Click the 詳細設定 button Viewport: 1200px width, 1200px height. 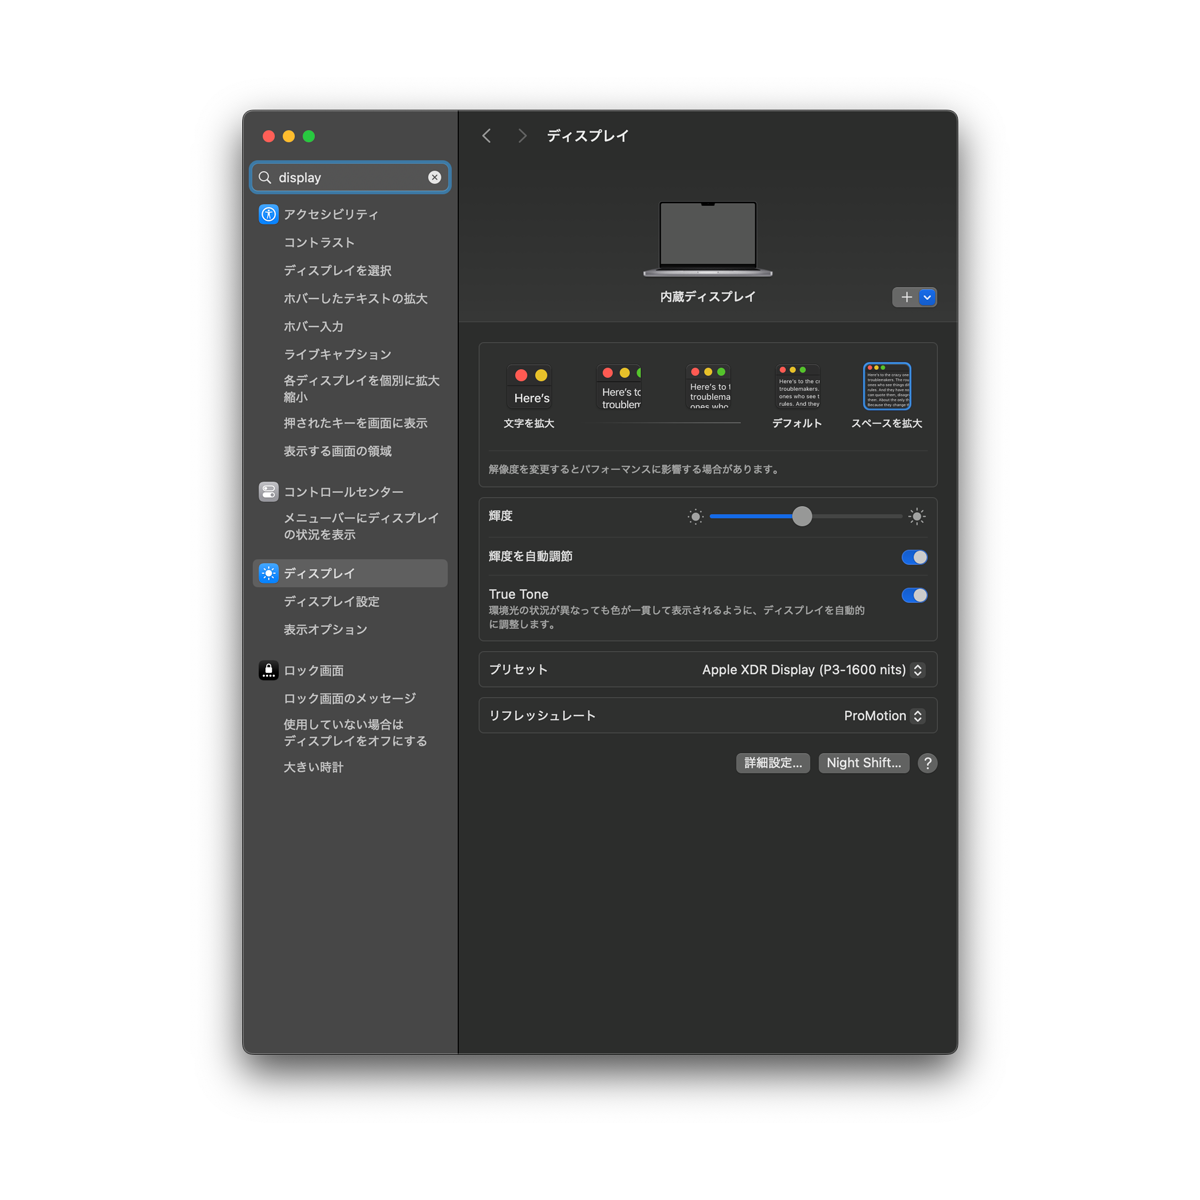(772, 763)
